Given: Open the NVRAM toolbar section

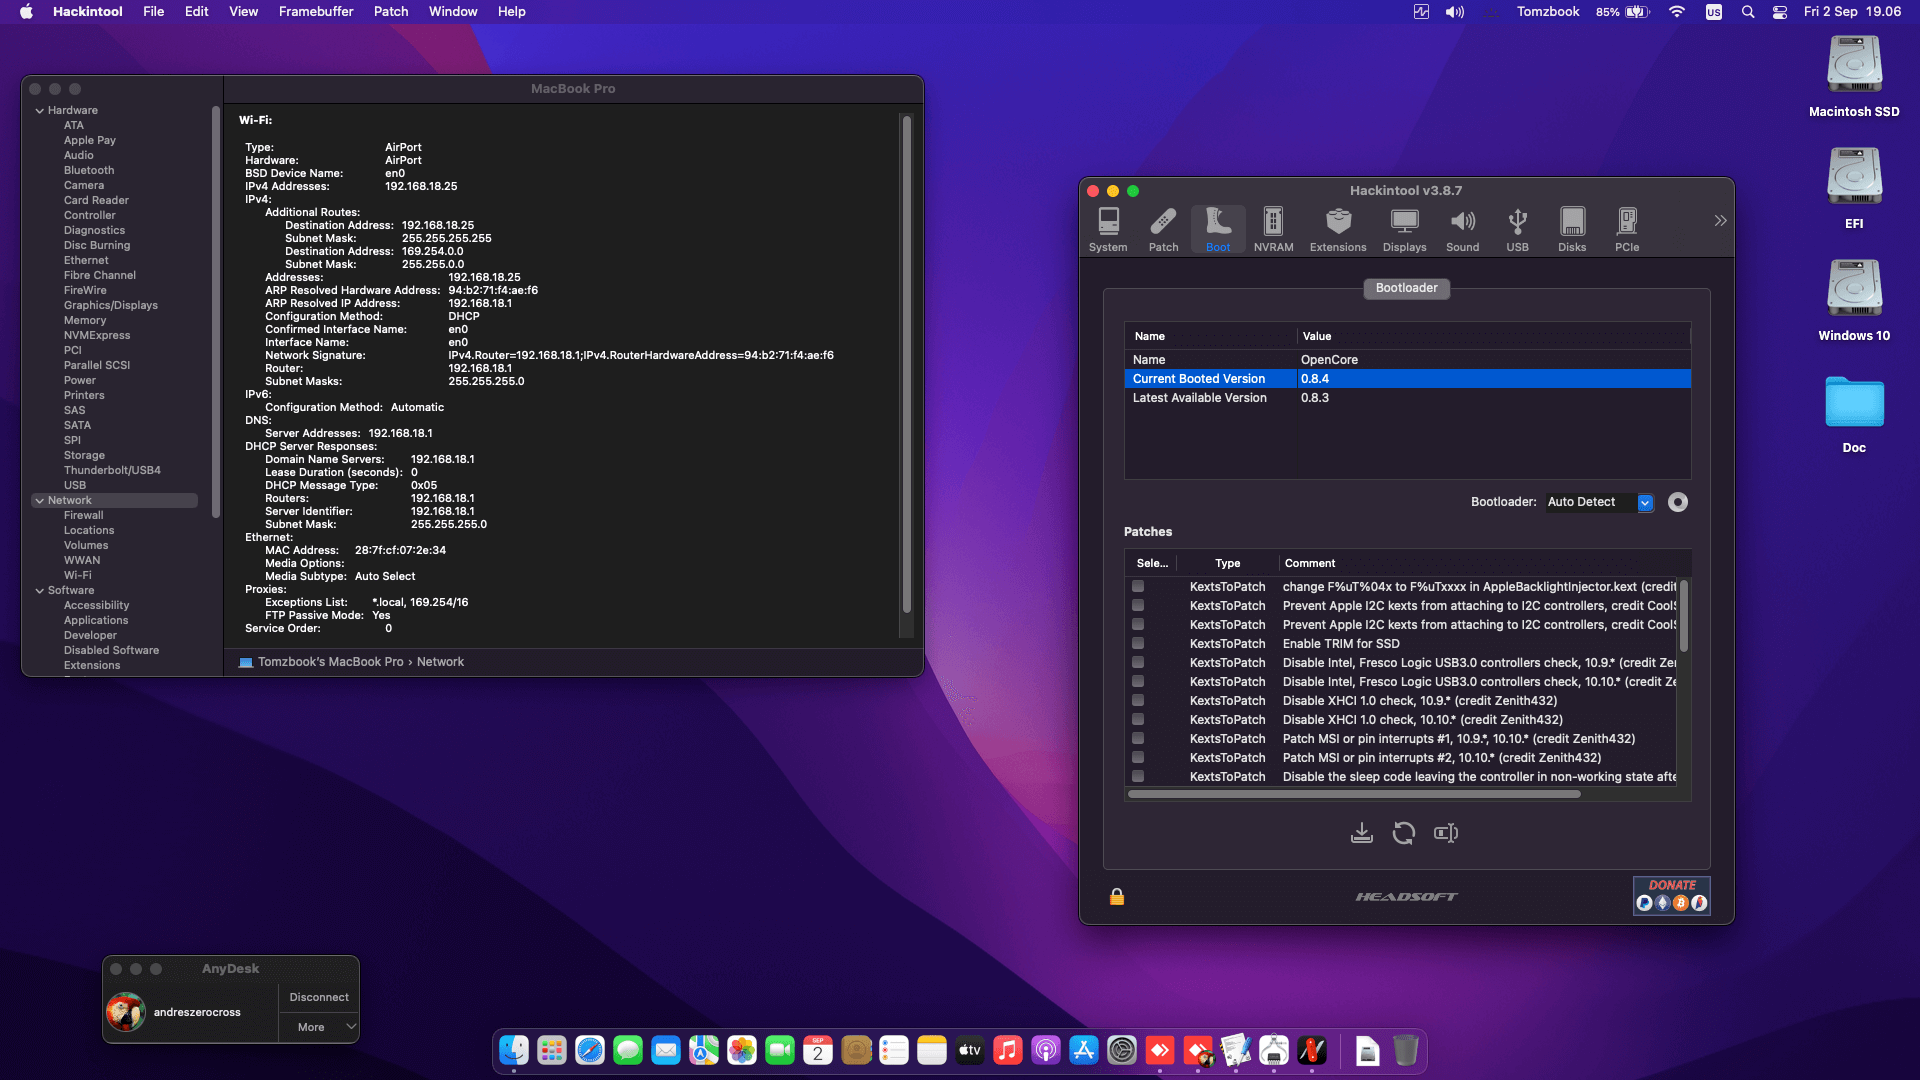Looking at the screenshot, I should (1273, 229).
